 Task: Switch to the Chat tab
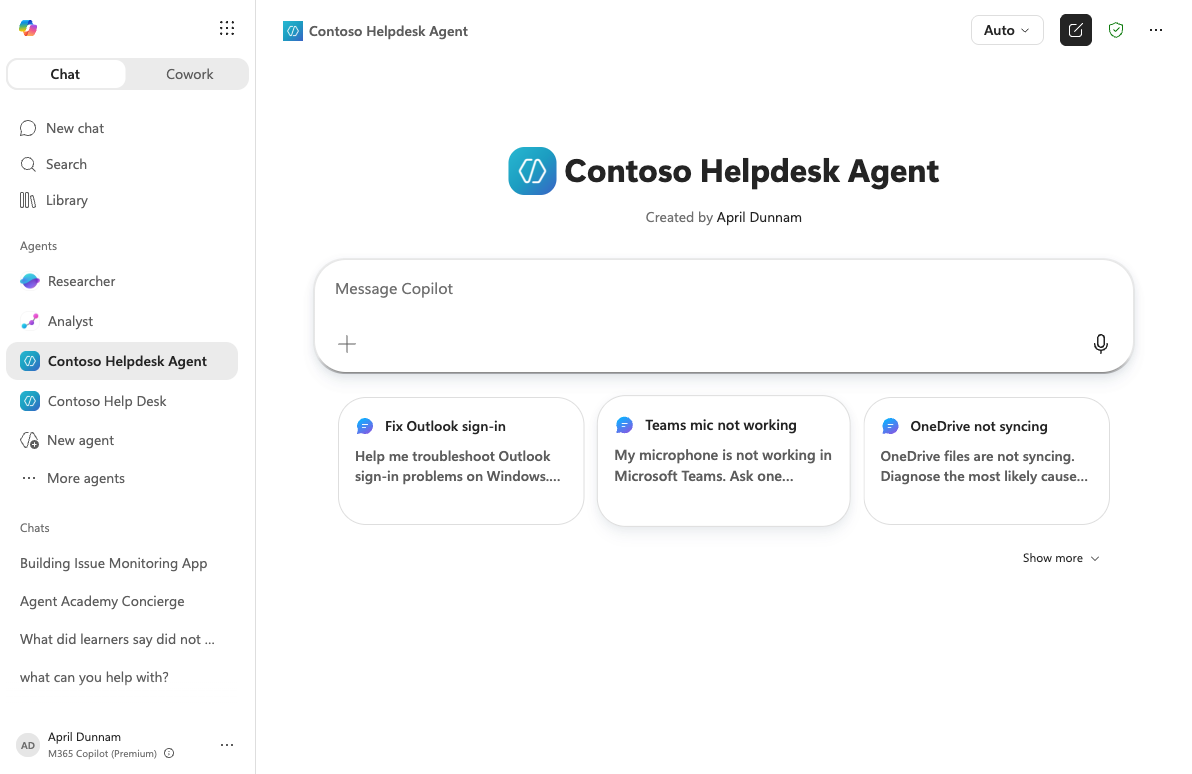click(x=65, y=75)
